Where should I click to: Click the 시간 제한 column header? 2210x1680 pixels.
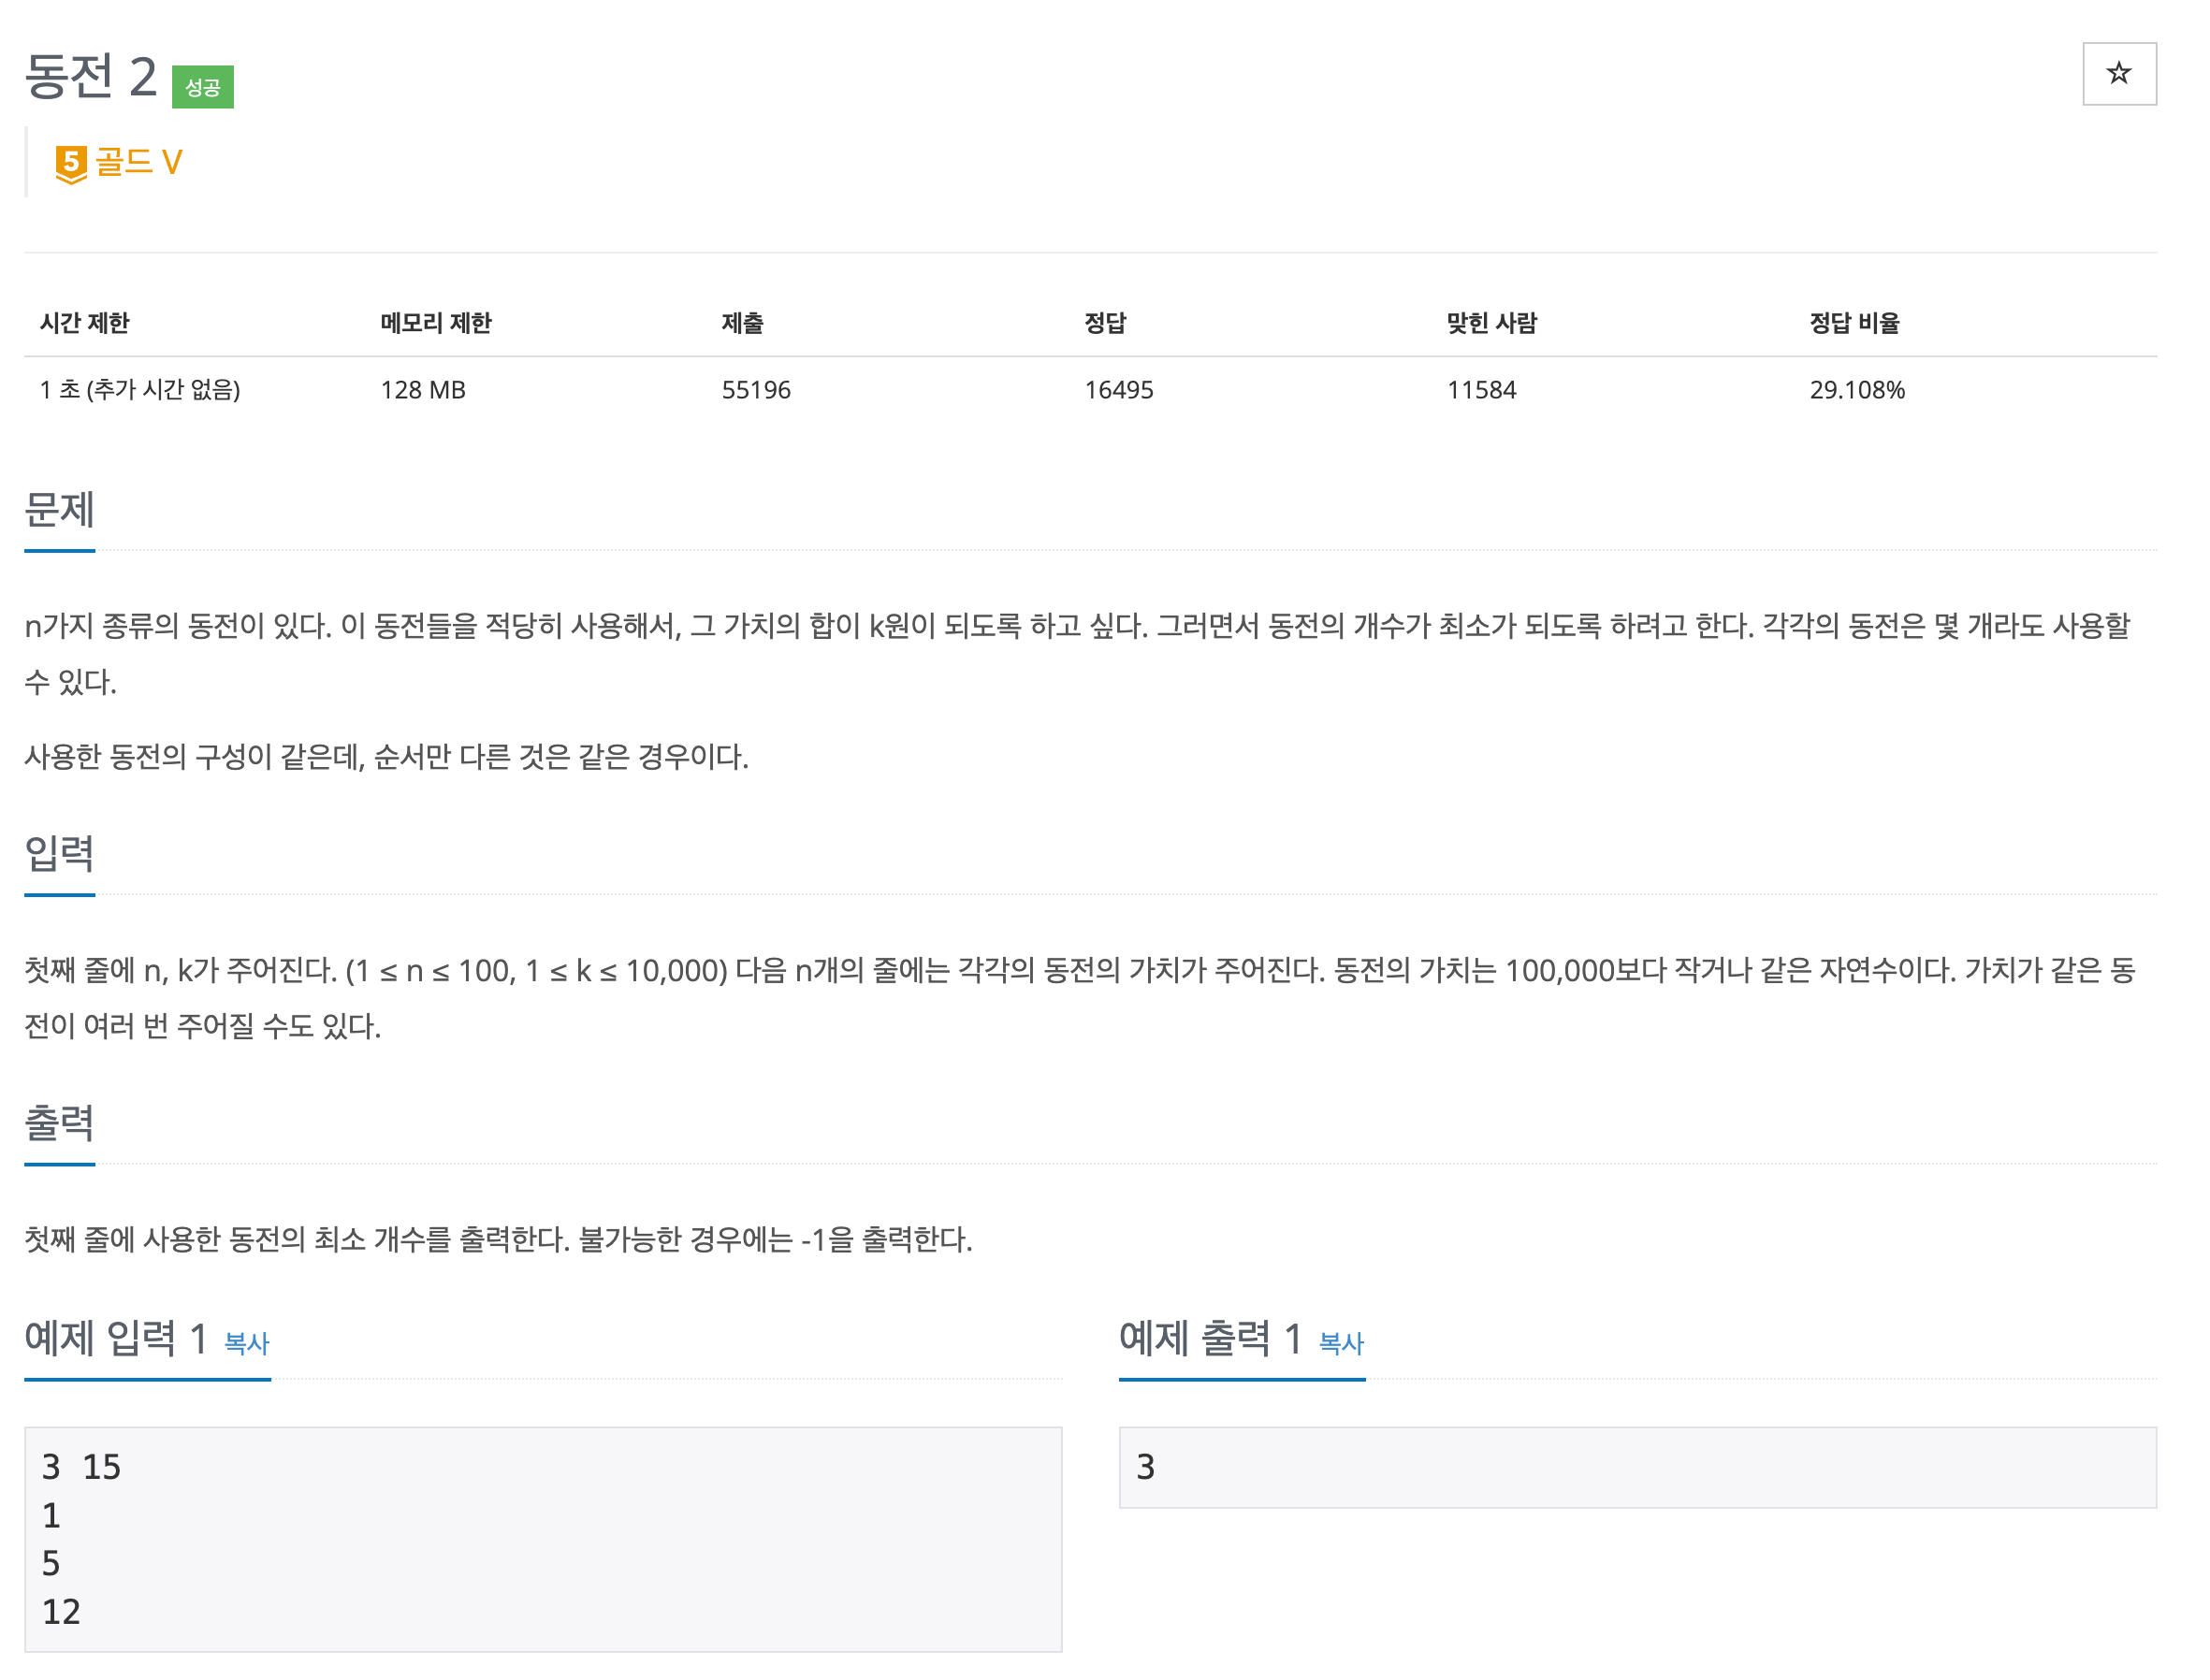pos(84,323)
